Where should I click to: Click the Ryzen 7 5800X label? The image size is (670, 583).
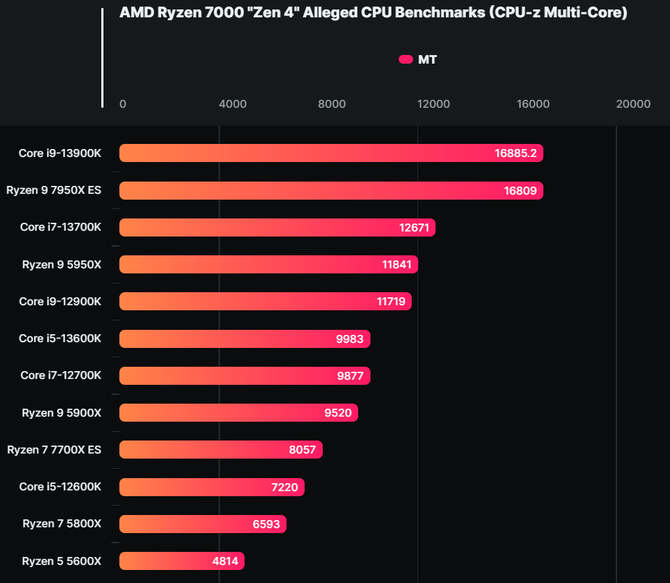62,523
